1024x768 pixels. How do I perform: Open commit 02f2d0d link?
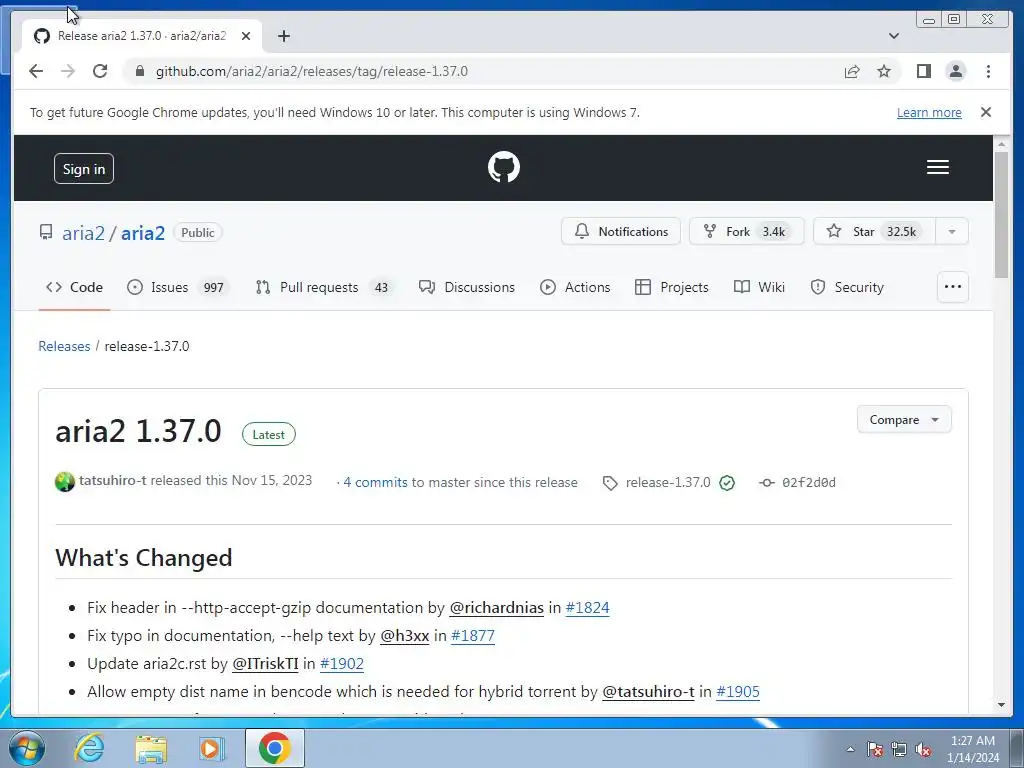(x=808, y=483)
